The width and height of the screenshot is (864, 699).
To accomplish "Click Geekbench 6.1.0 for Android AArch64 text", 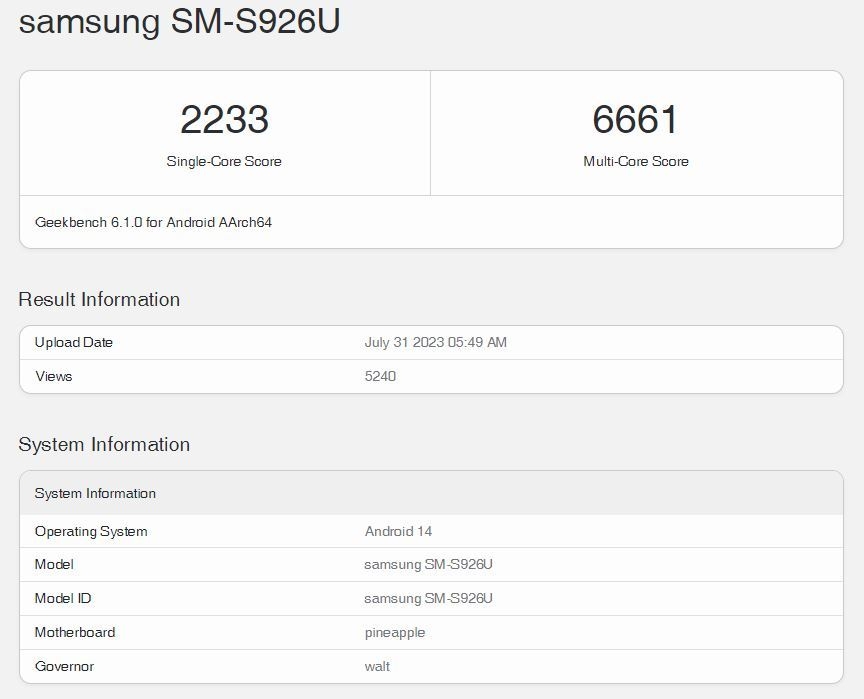I will coord(153,223).
